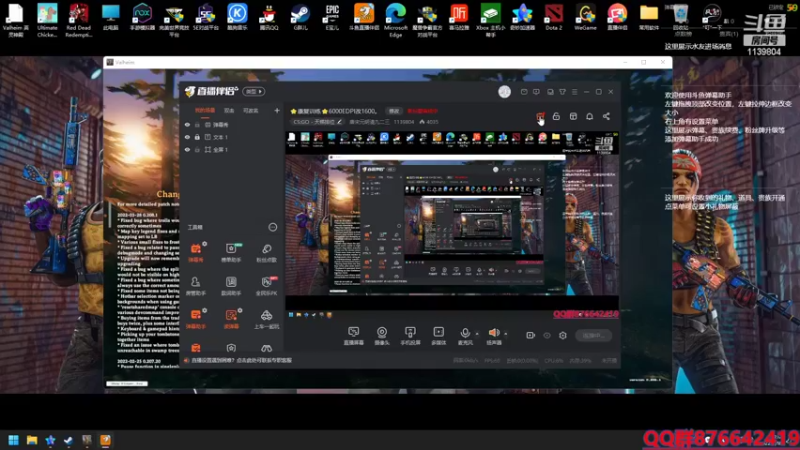Image resolution: width=800 pixels, height=450 pixels.
Task: Add a 手机投屏 phone mirroring source
Action: [410, 336]
